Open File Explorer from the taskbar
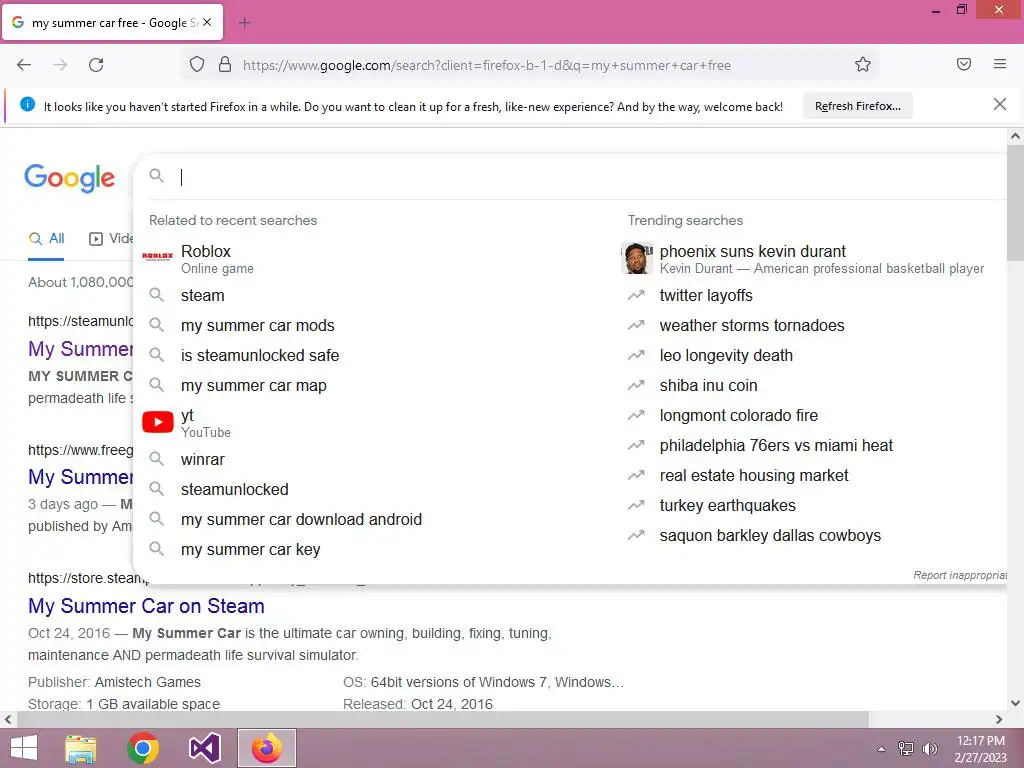 tap(81, 748)
